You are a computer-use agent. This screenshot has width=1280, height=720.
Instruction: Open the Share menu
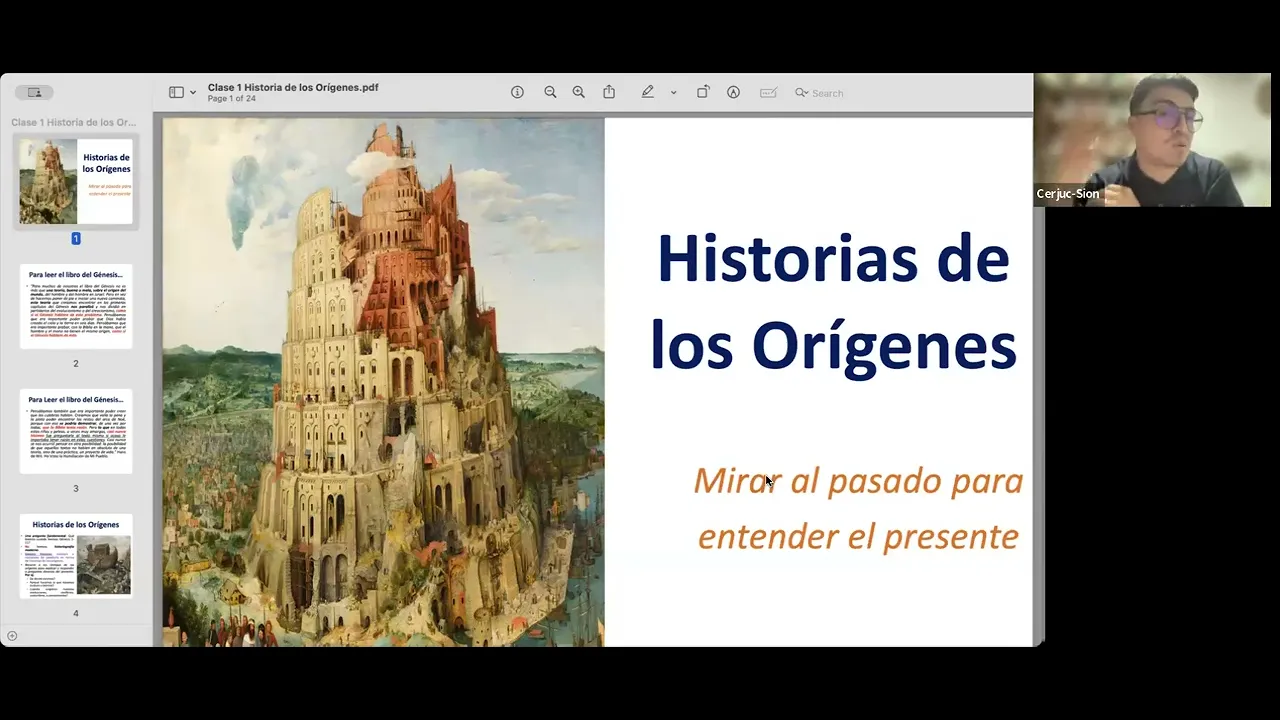[x=609, y=92]
